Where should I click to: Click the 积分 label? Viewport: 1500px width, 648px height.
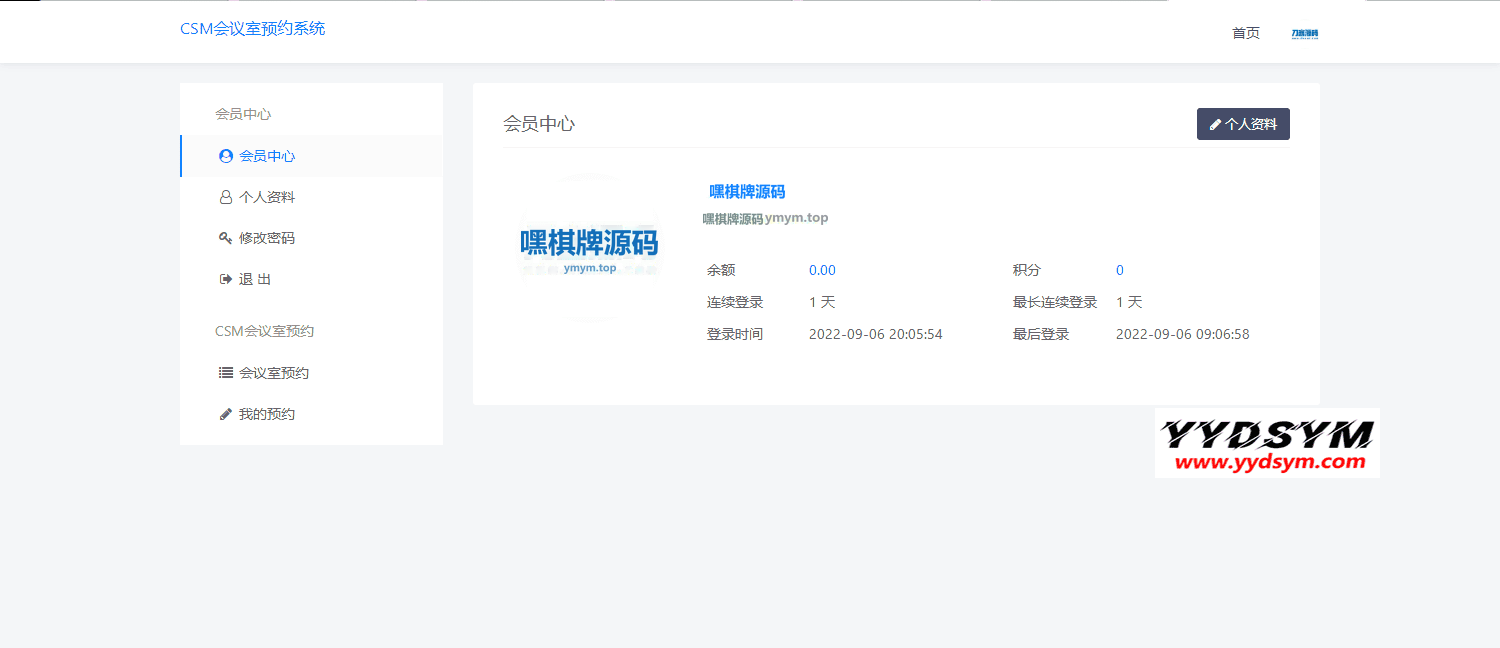point(1027,270)
